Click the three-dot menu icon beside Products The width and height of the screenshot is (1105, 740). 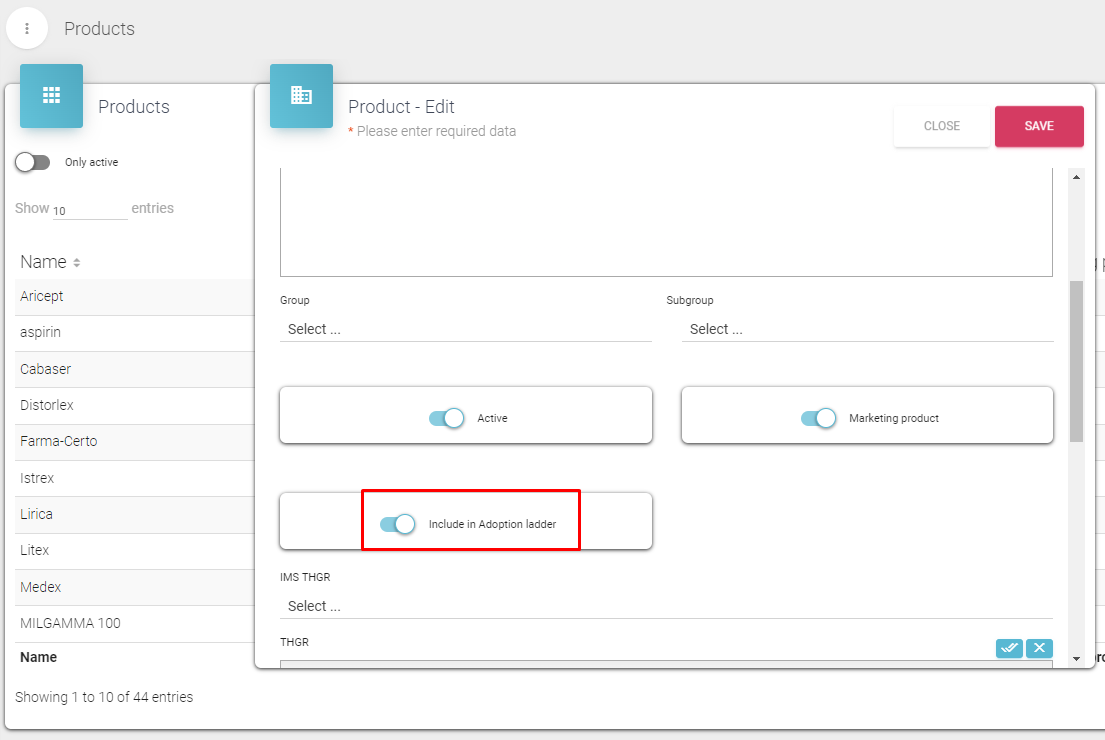click(x=27, y=29)
